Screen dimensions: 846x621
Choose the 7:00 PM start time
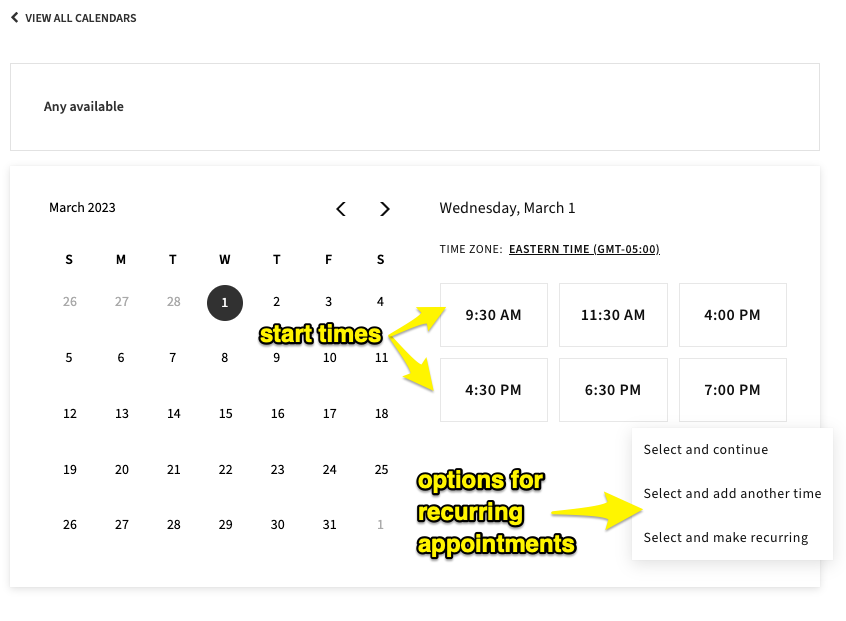tap(732, 389)
